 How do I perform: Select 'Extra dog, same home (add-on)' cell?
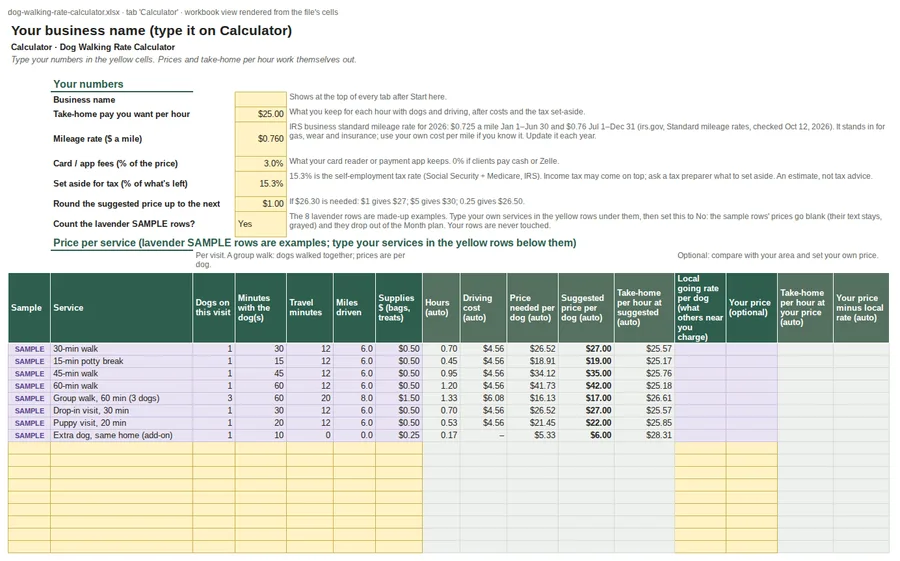pos(121,435)
